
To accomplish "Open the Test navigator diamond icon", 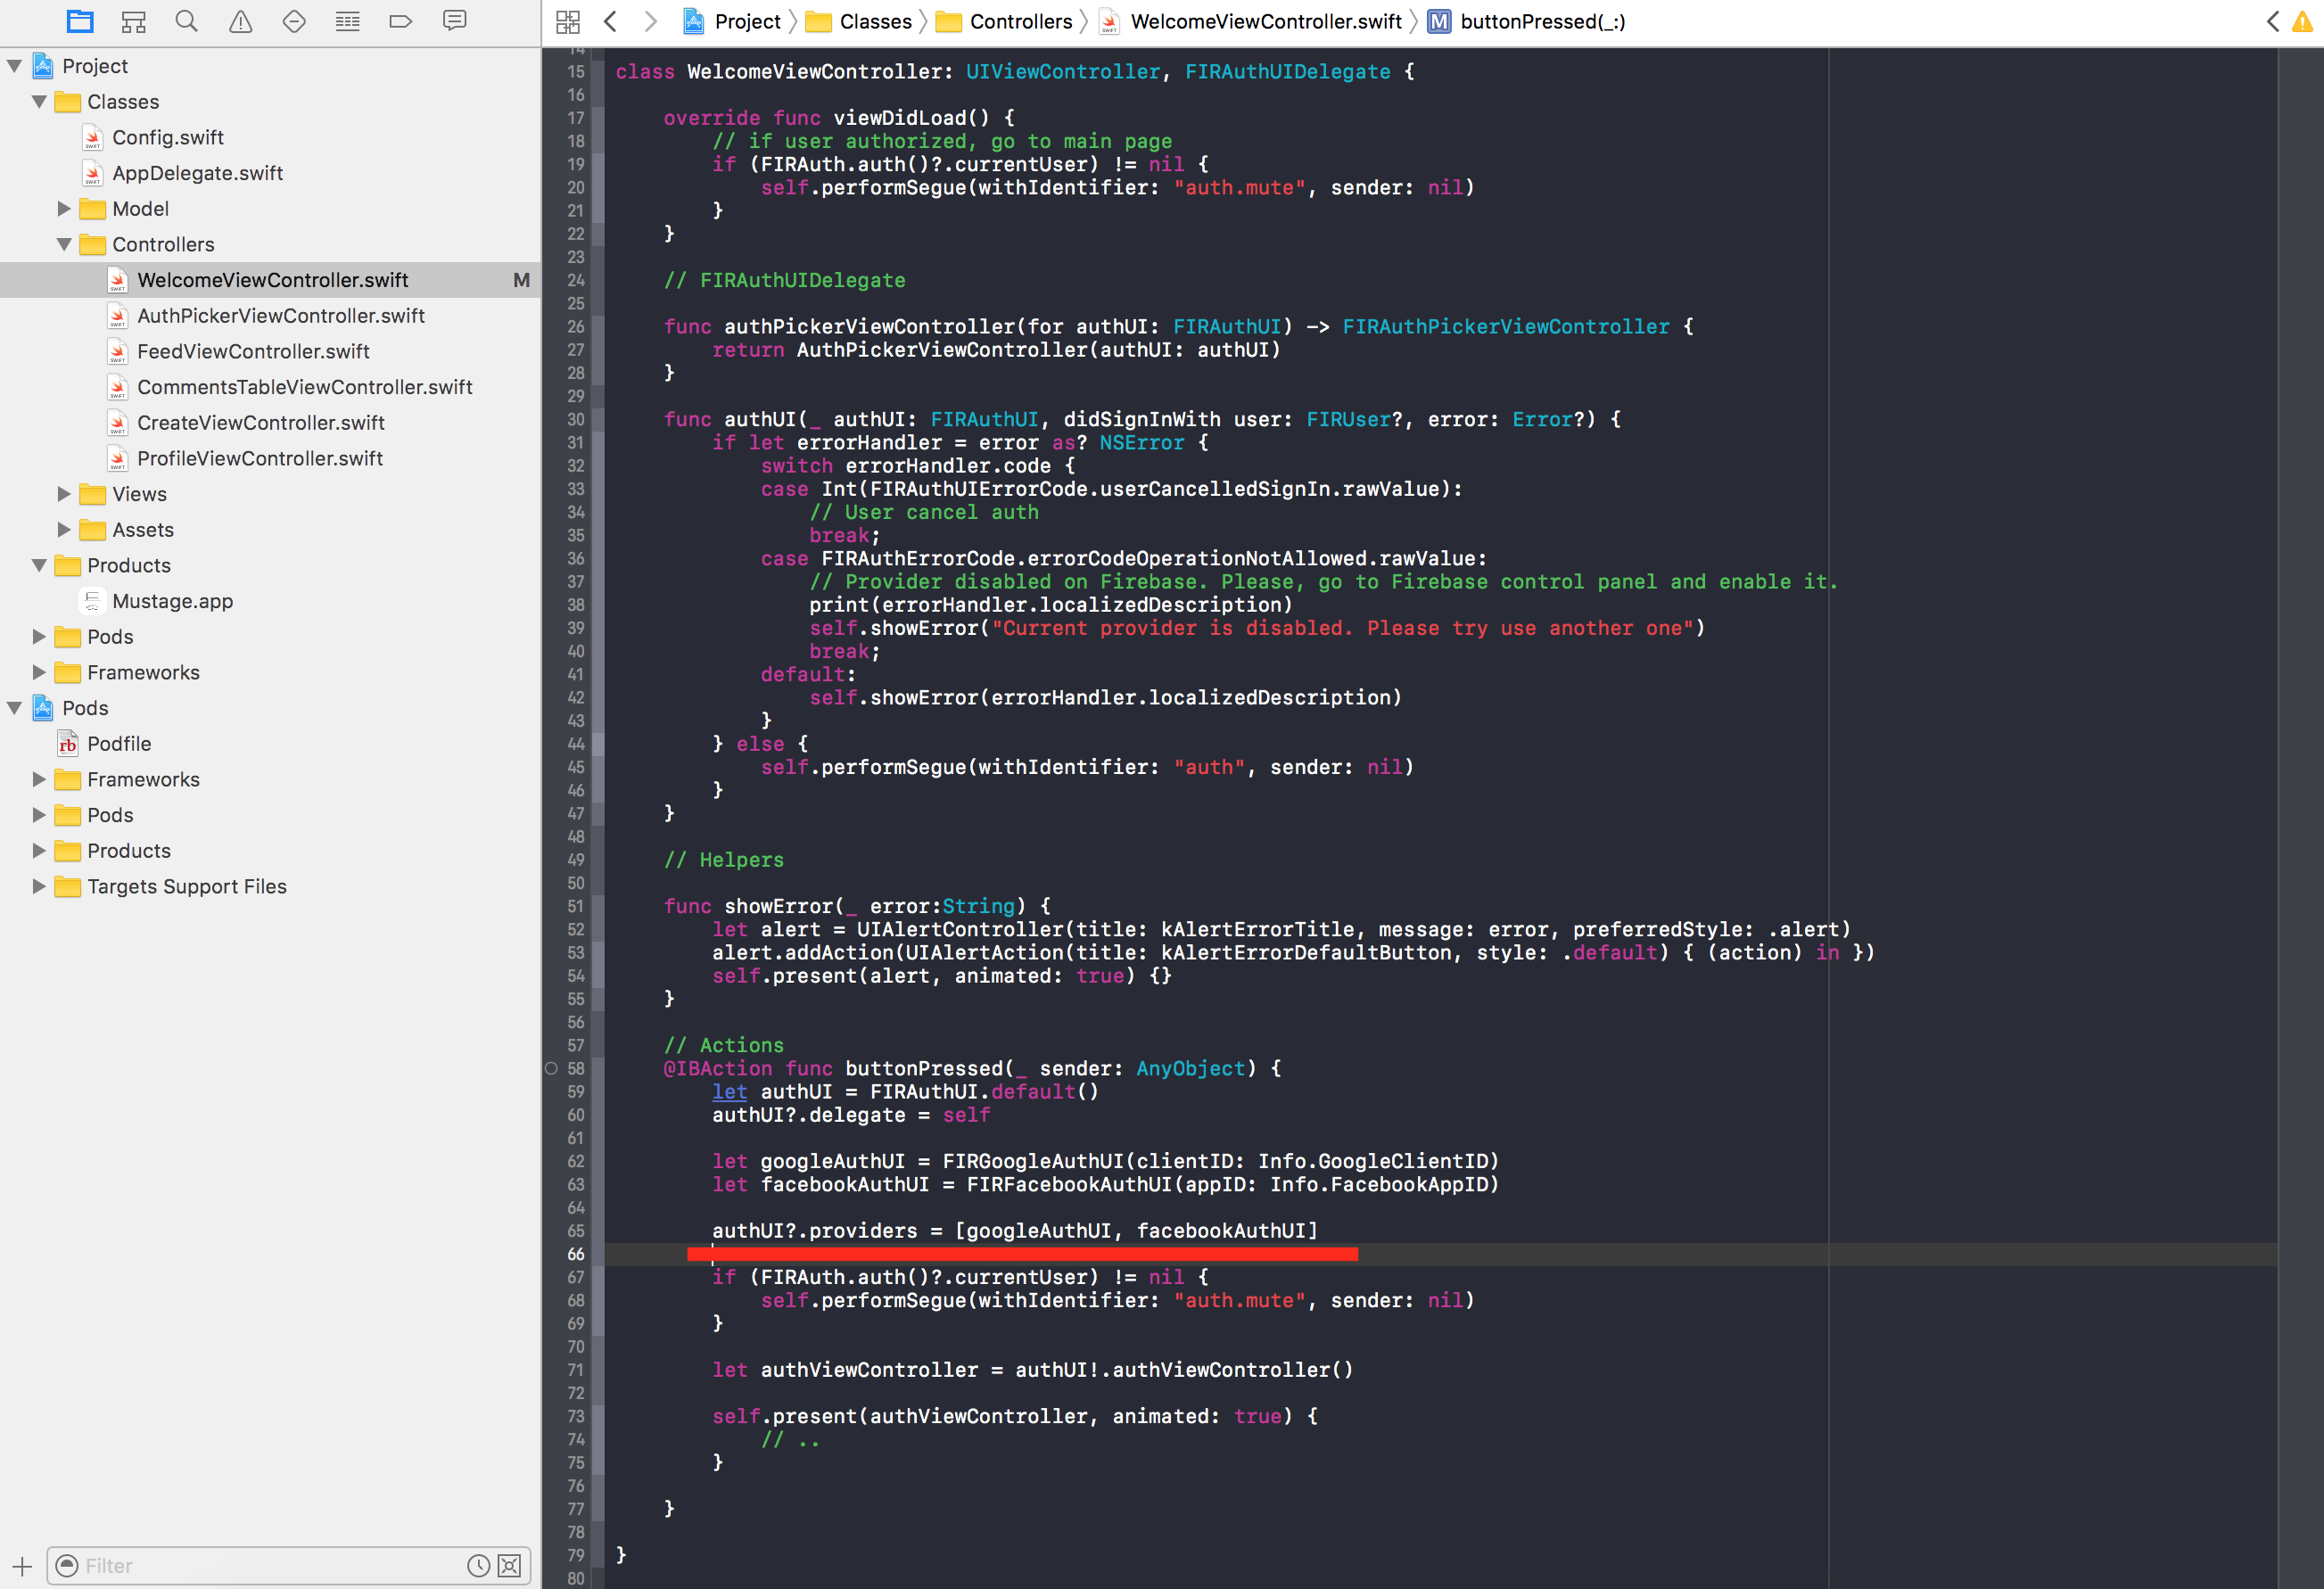I will click(294, 21).
